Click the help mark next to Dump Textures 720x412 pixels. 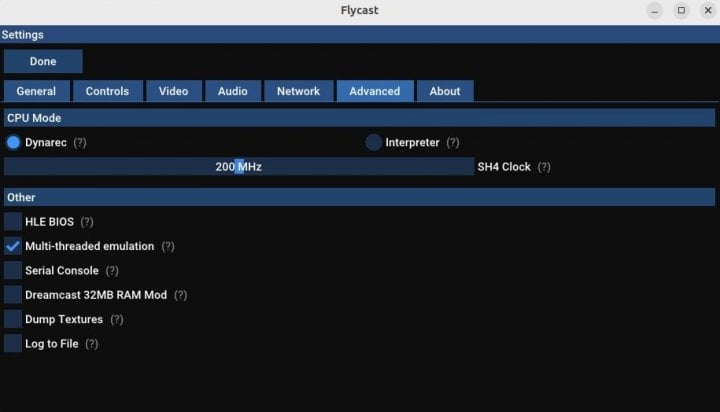pyautogui.click(x=117, y=320)
